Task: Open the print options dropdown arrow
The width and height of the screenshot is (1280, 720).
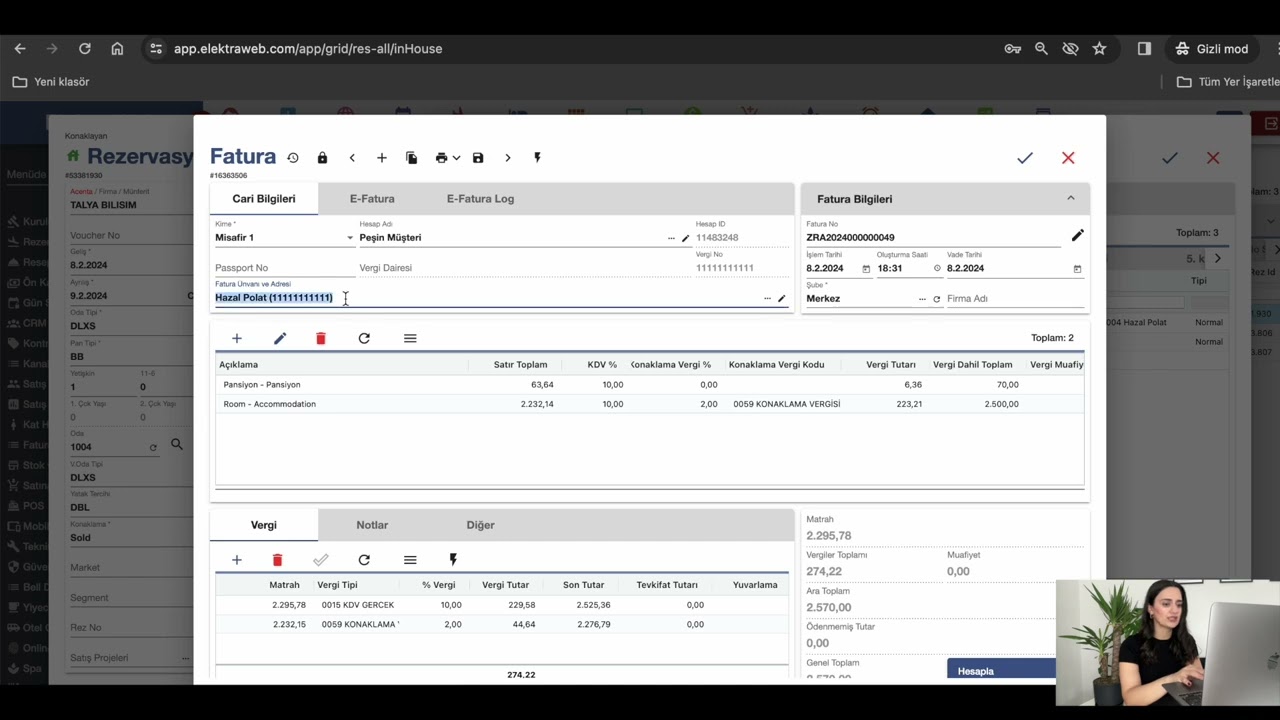Action: pos(456,158)
